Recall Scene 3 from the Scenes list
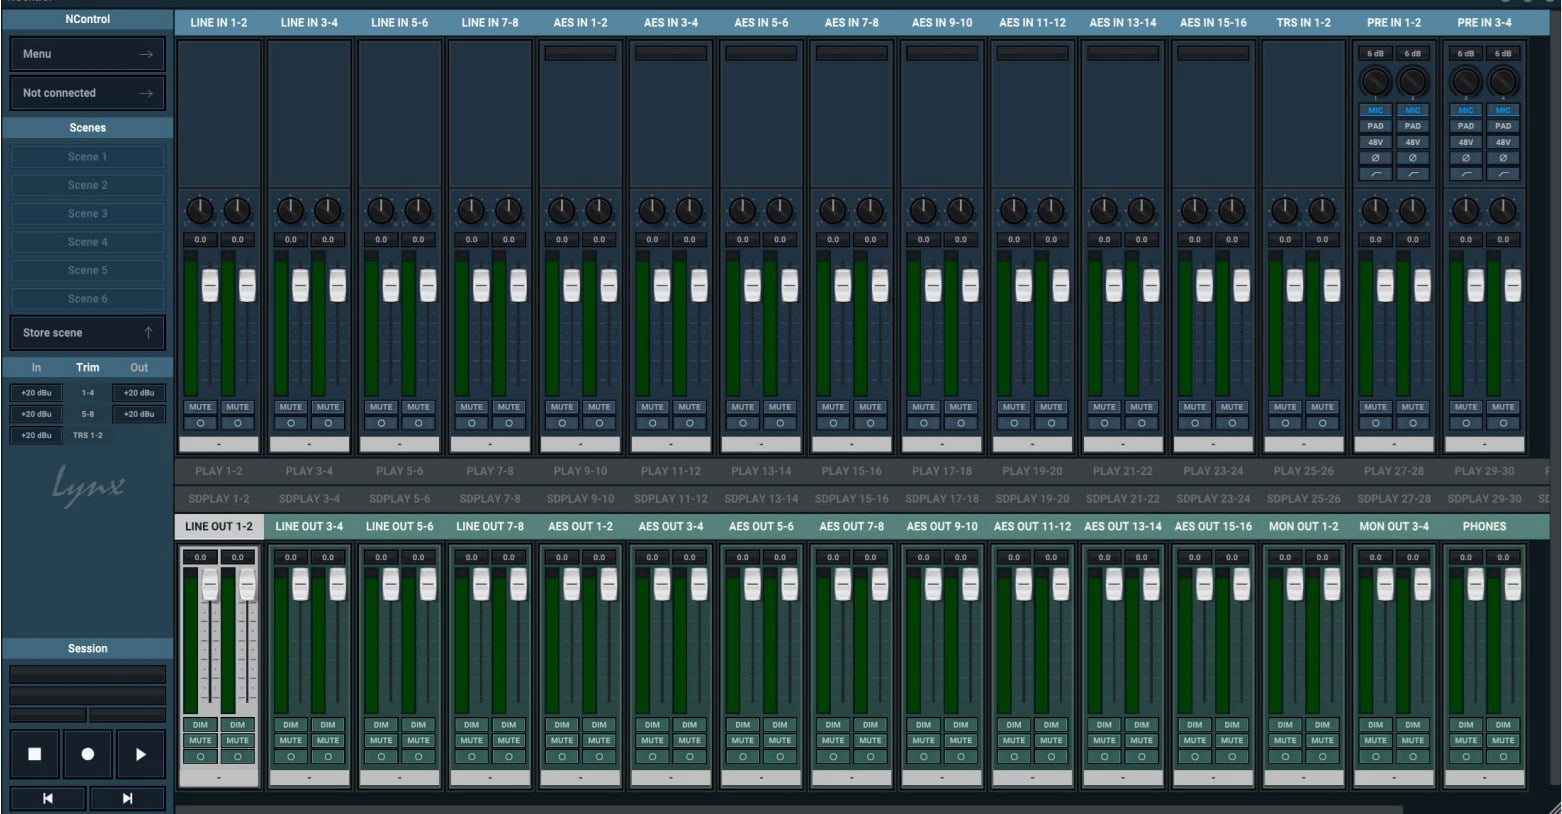The width and height of the screenshot is (1562, 814). pyautogui.click(x=88, y=214)
